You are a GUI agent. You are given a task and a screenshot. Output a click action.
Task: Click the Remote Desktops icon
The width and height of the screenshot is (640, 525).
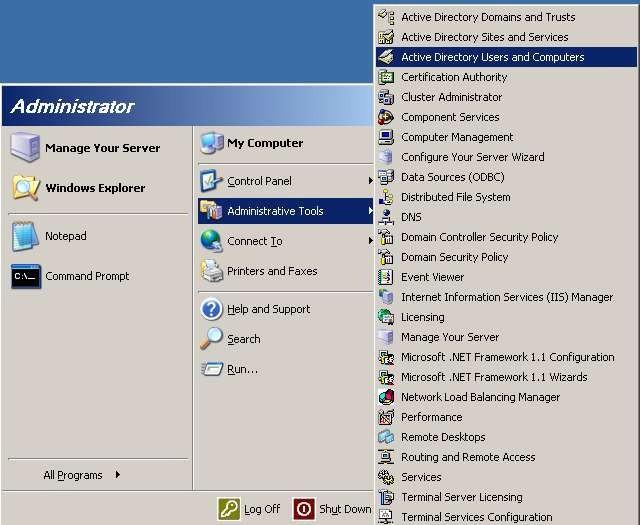pos(386,437)
